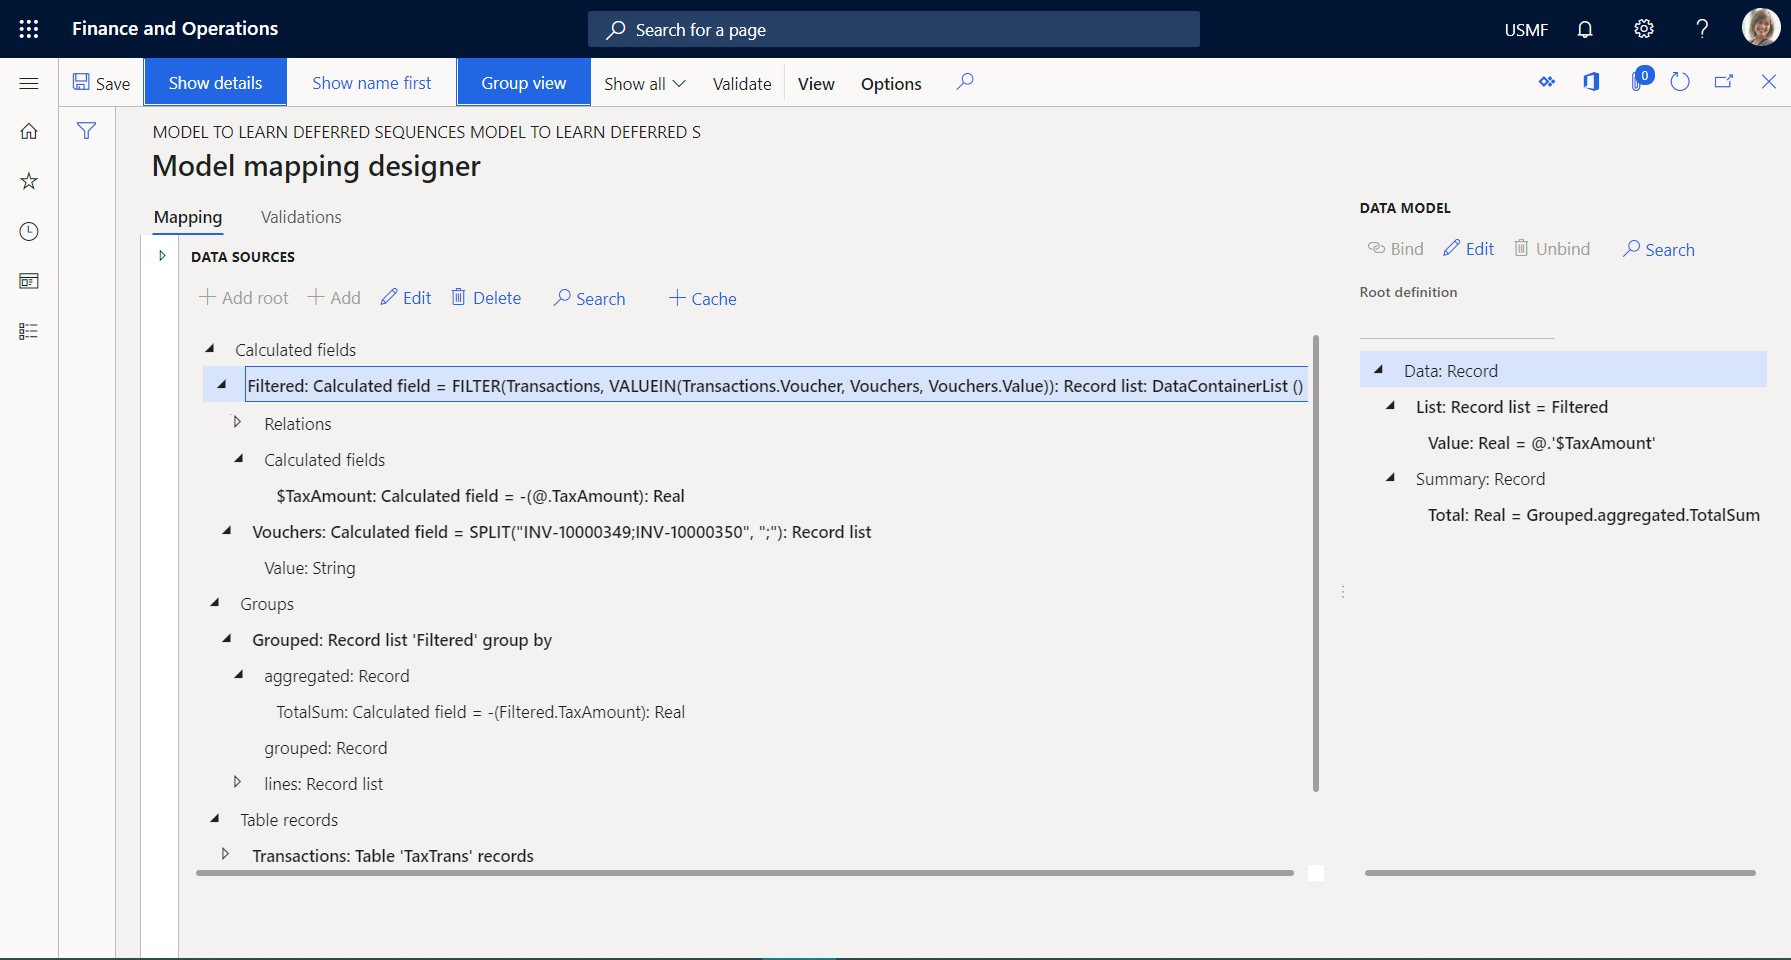Open attachments using the paperclip icon
Image resolution: width=1791 pixels, height=960 pixels.
coord(1636,83)
